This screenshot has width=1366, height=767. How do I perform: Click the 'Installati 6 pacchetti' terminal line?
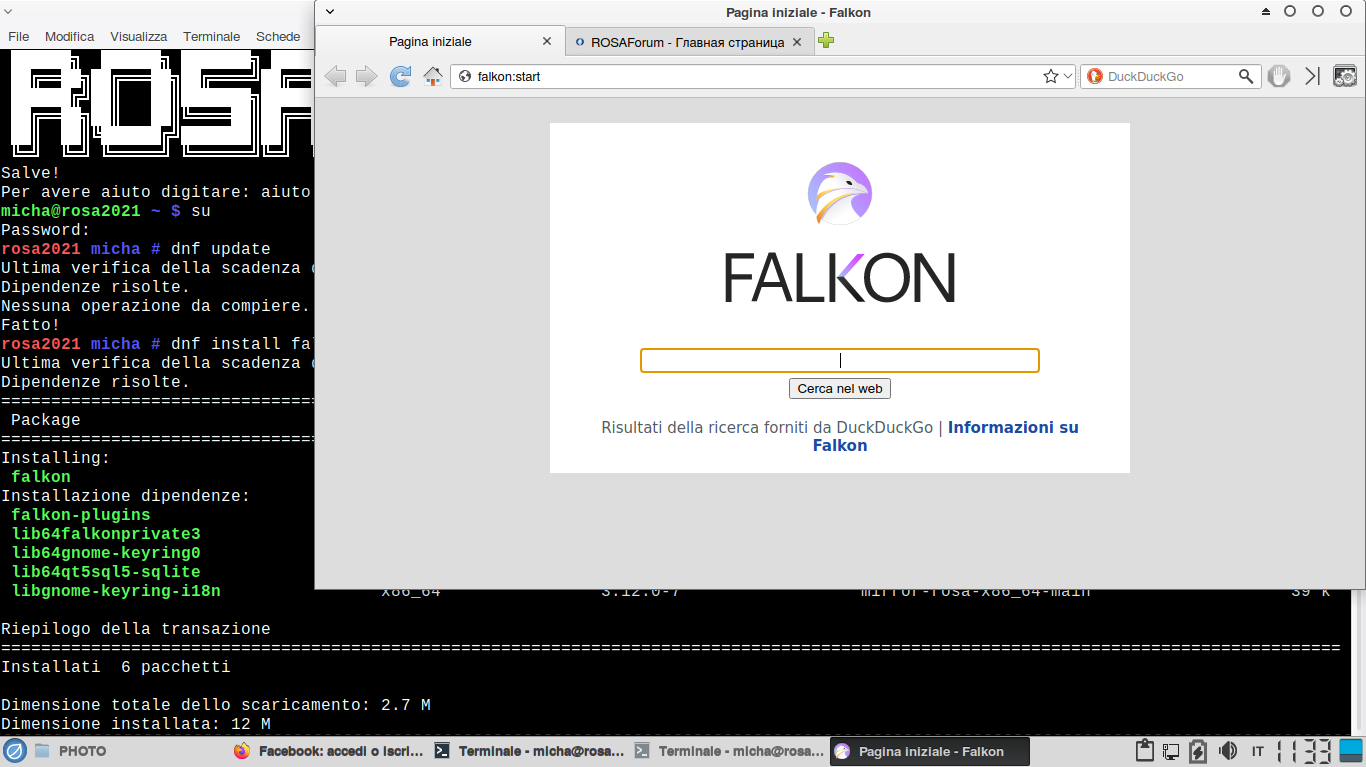click(116, 667)
